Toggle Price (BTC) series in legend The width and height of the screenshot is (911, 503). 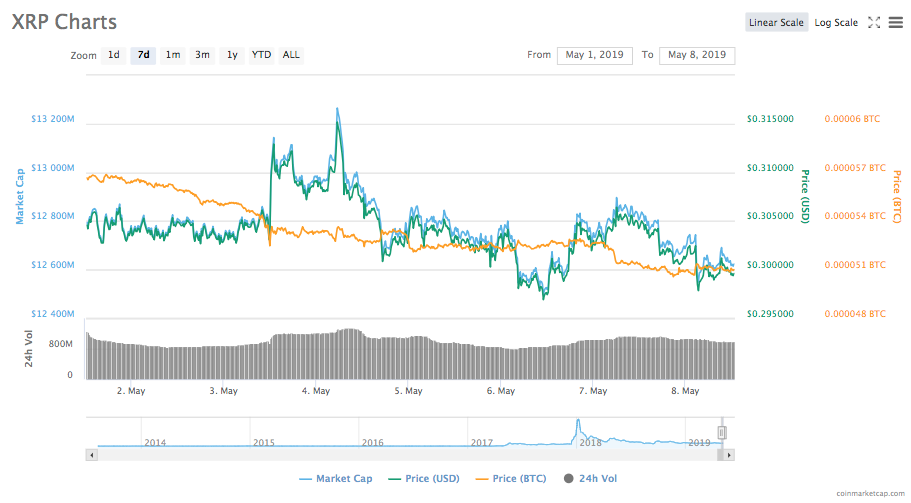tap(511, 479)
